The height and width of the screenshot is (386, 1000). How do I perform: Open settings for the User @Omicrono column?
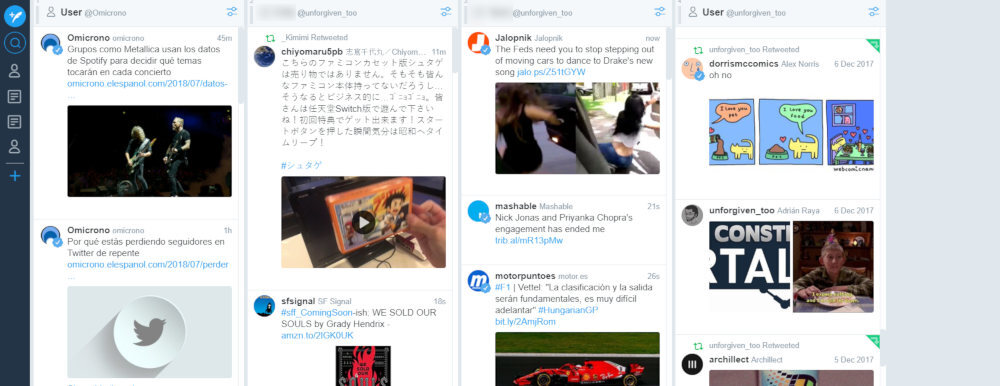232,12
